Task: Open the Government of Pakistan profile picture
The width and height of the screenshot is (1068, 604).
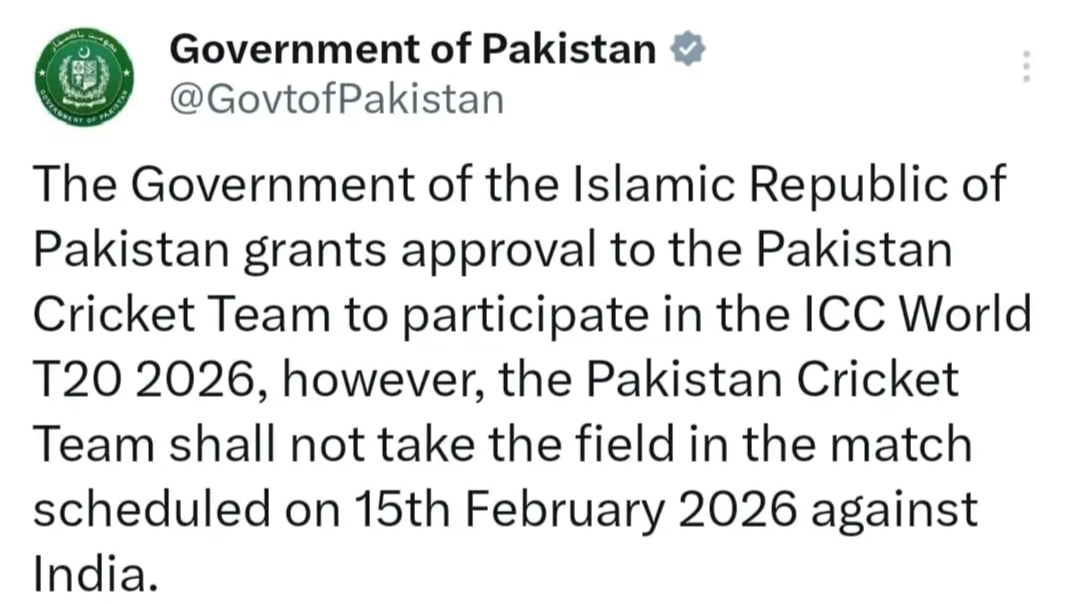Action: tap(84, 78)
